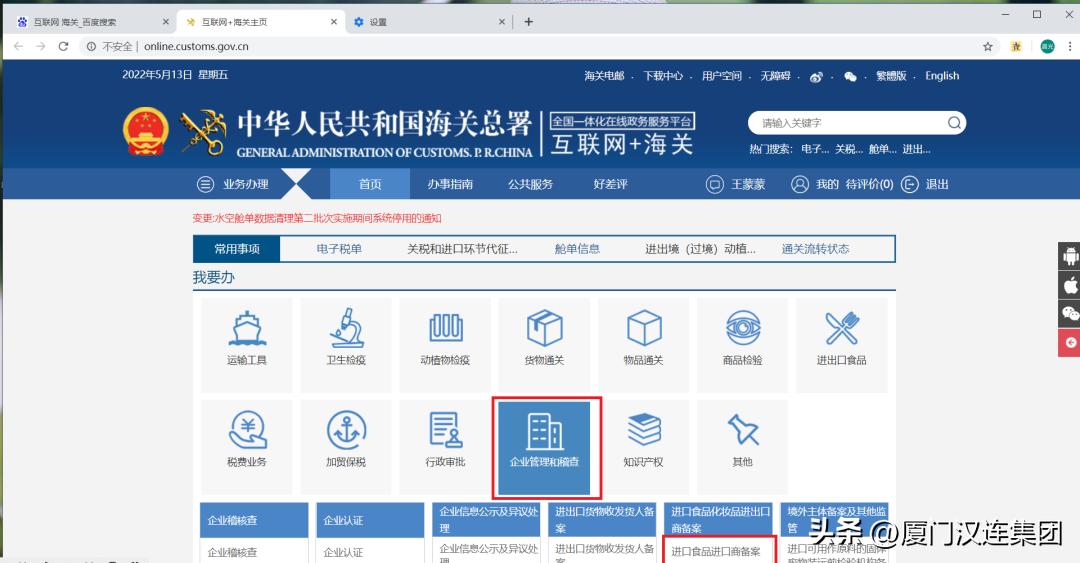Select the 企业管理和稽查 building icon tile
Image resolution: width=1080 pixels, height=563 pixels.
[x=544, y=447]
